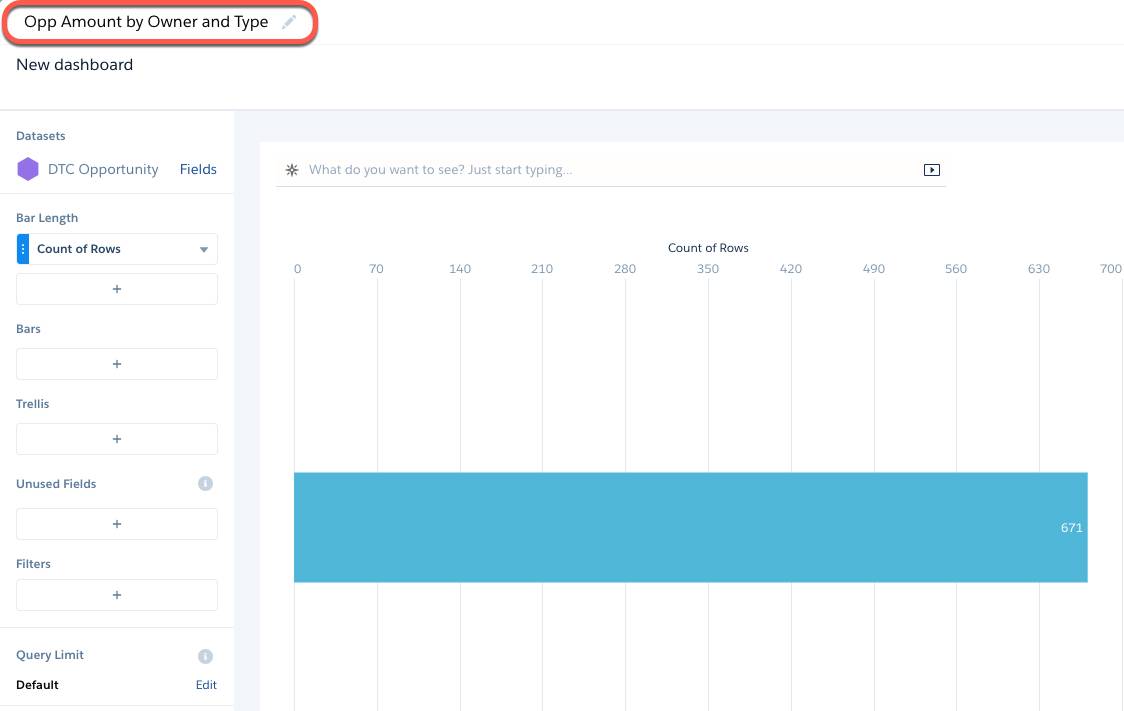1124x711 pixels.
Task: Select the DTC Opportunity dataset name
Action: (103, 169)
